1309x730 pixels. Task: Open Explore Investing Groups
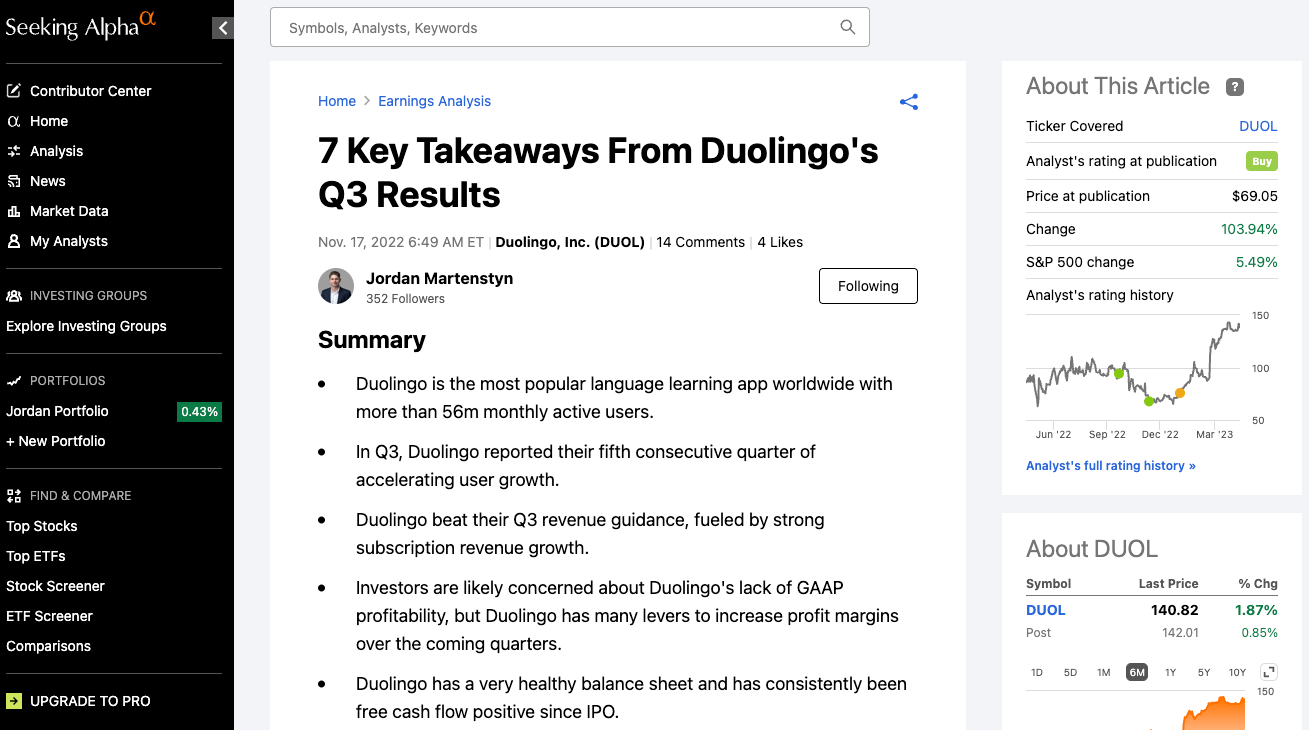point(86,326)
